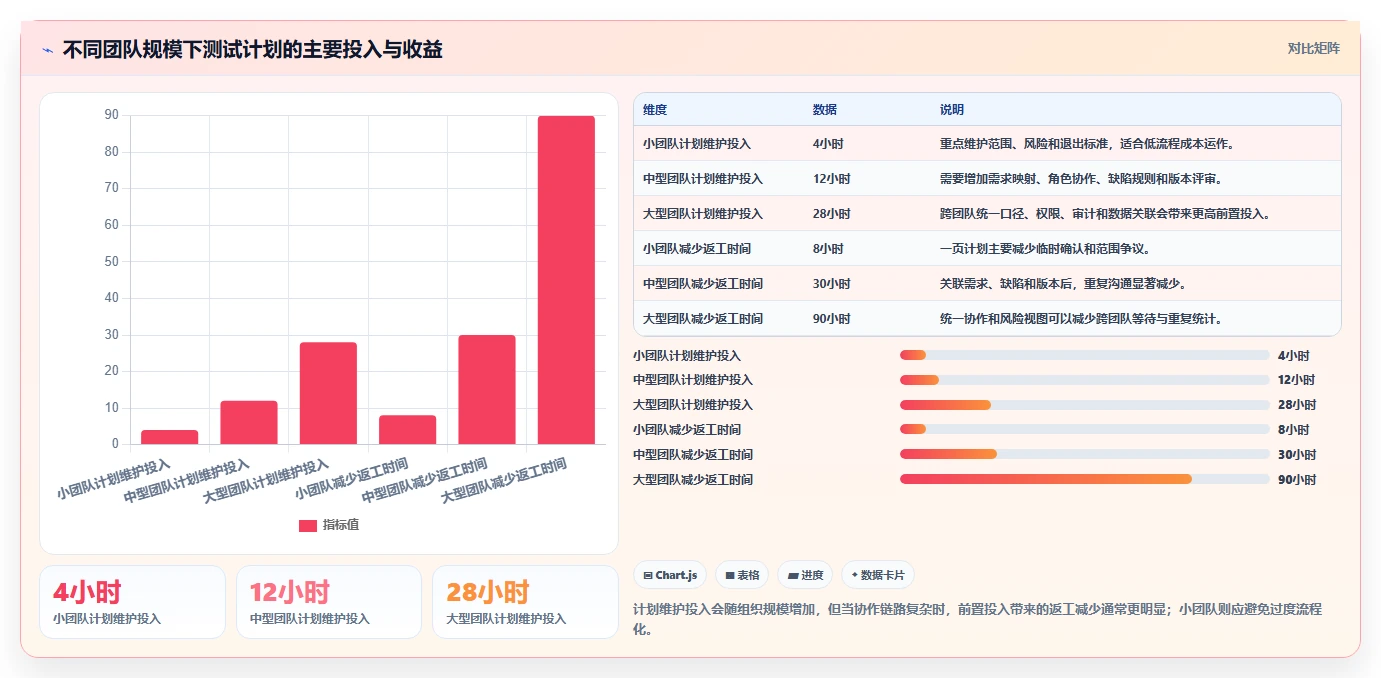The width and height of the screenshot is (1381, 678).
Task: Select the 进度 tag chip
Action: pyautogui.click(x=805, y=575)
